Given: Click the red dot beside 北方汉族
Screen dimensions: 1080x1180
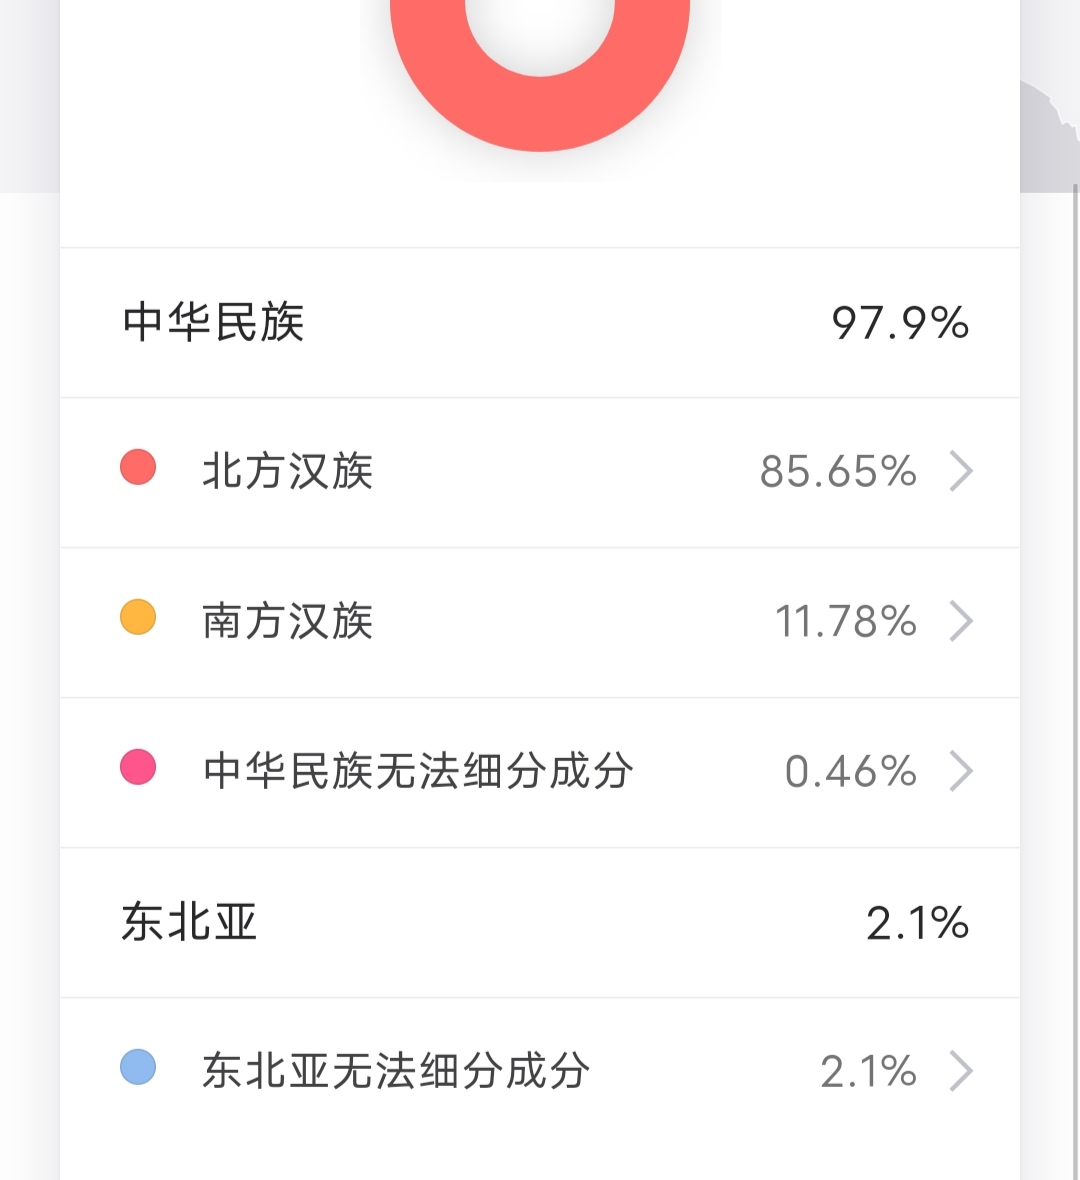Looking at the screenshot, I should tap(138, 467).
